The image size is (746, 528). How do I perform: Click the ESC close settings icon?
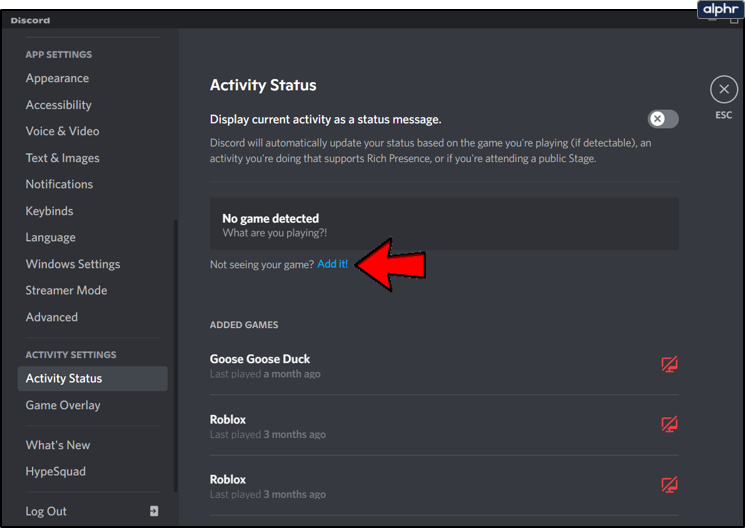pos(723,90)
